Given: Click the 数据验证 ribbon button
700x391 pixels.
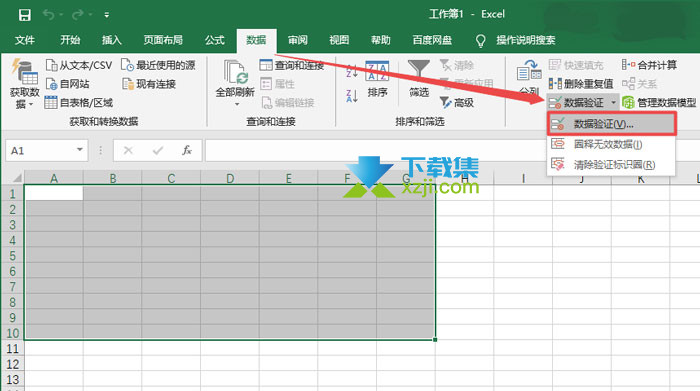Looking at the screenshot, I should 576,103.
